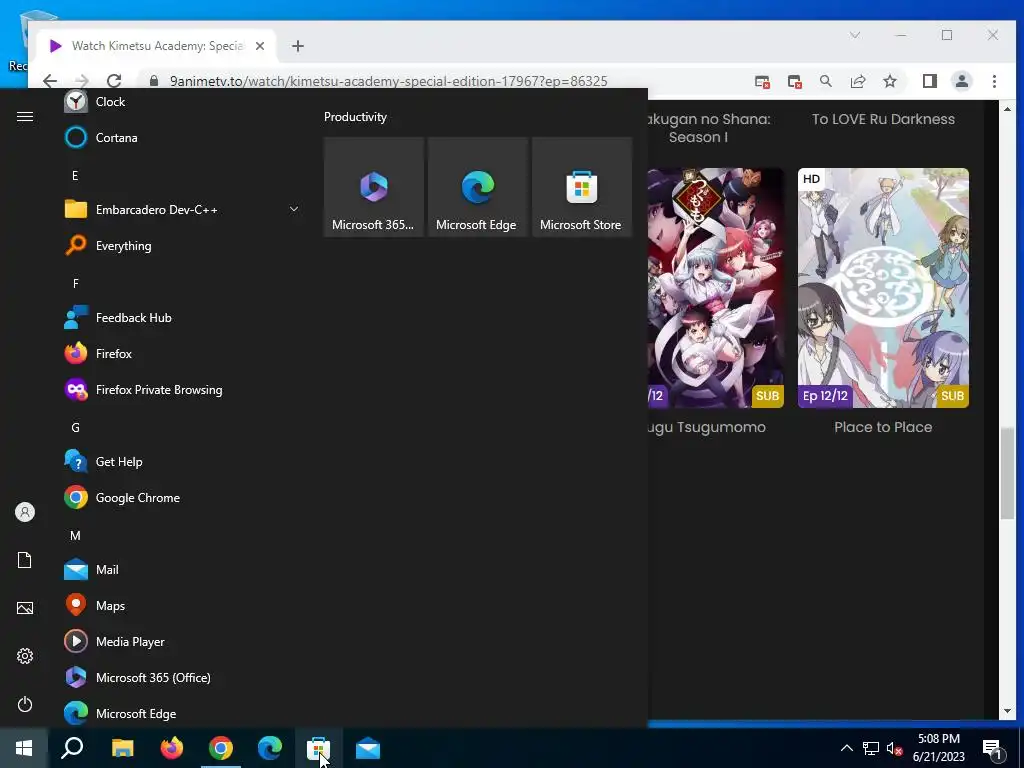Expand the Start menu hamburger navigation
This screenshot has height=768, width=1024.
pyautogui.click(x=25, y=116)
